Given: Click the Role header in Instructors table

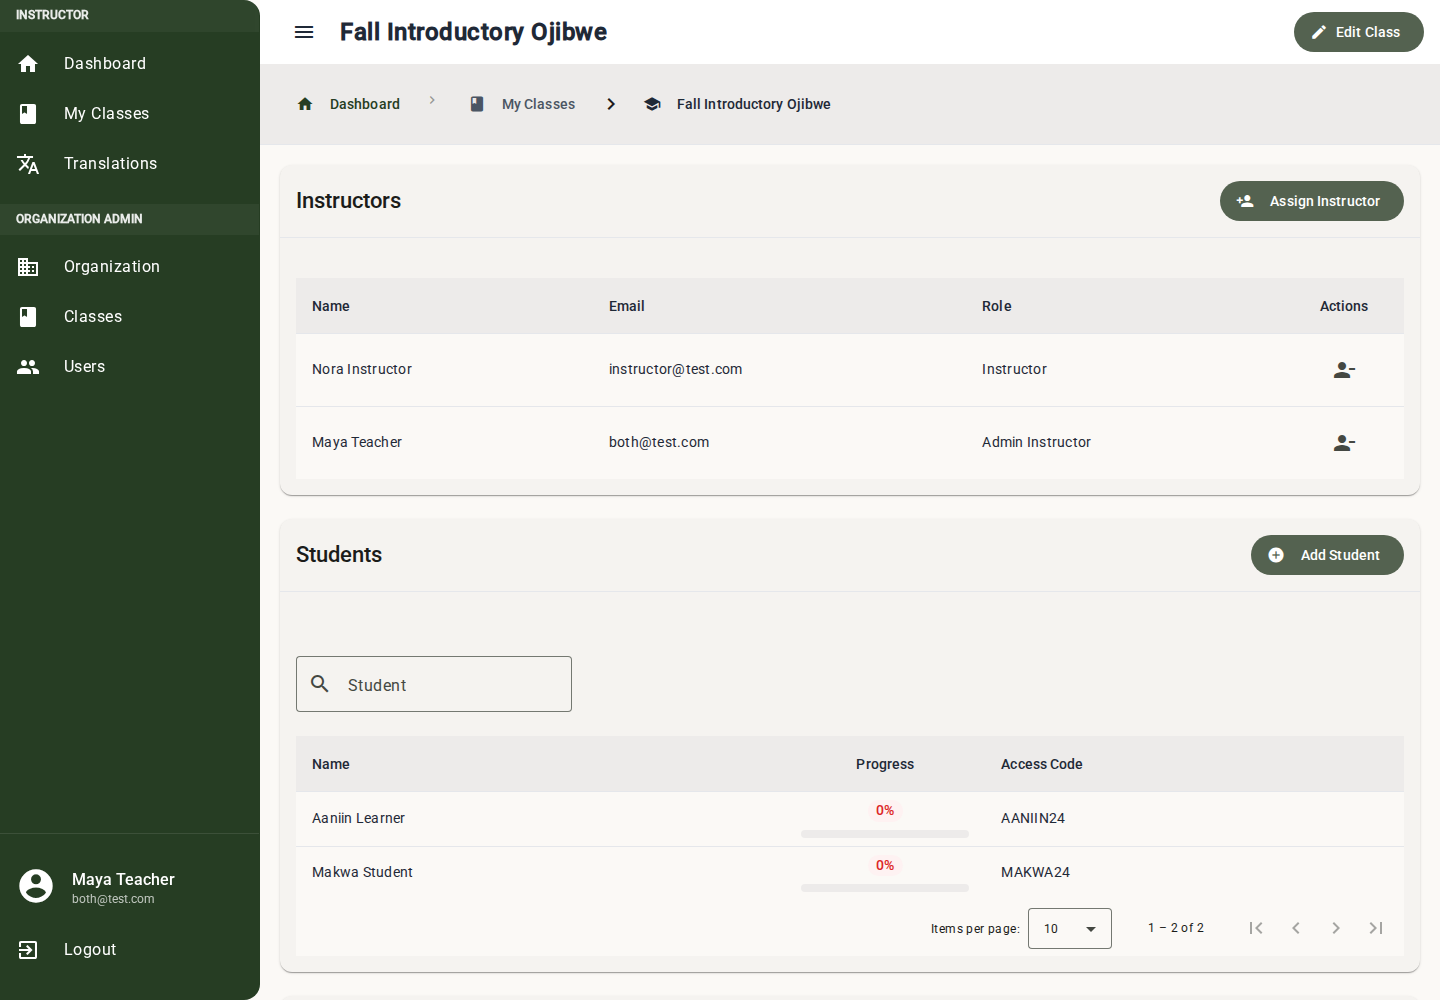Looking at the screenshot, I should pos(997,306).
